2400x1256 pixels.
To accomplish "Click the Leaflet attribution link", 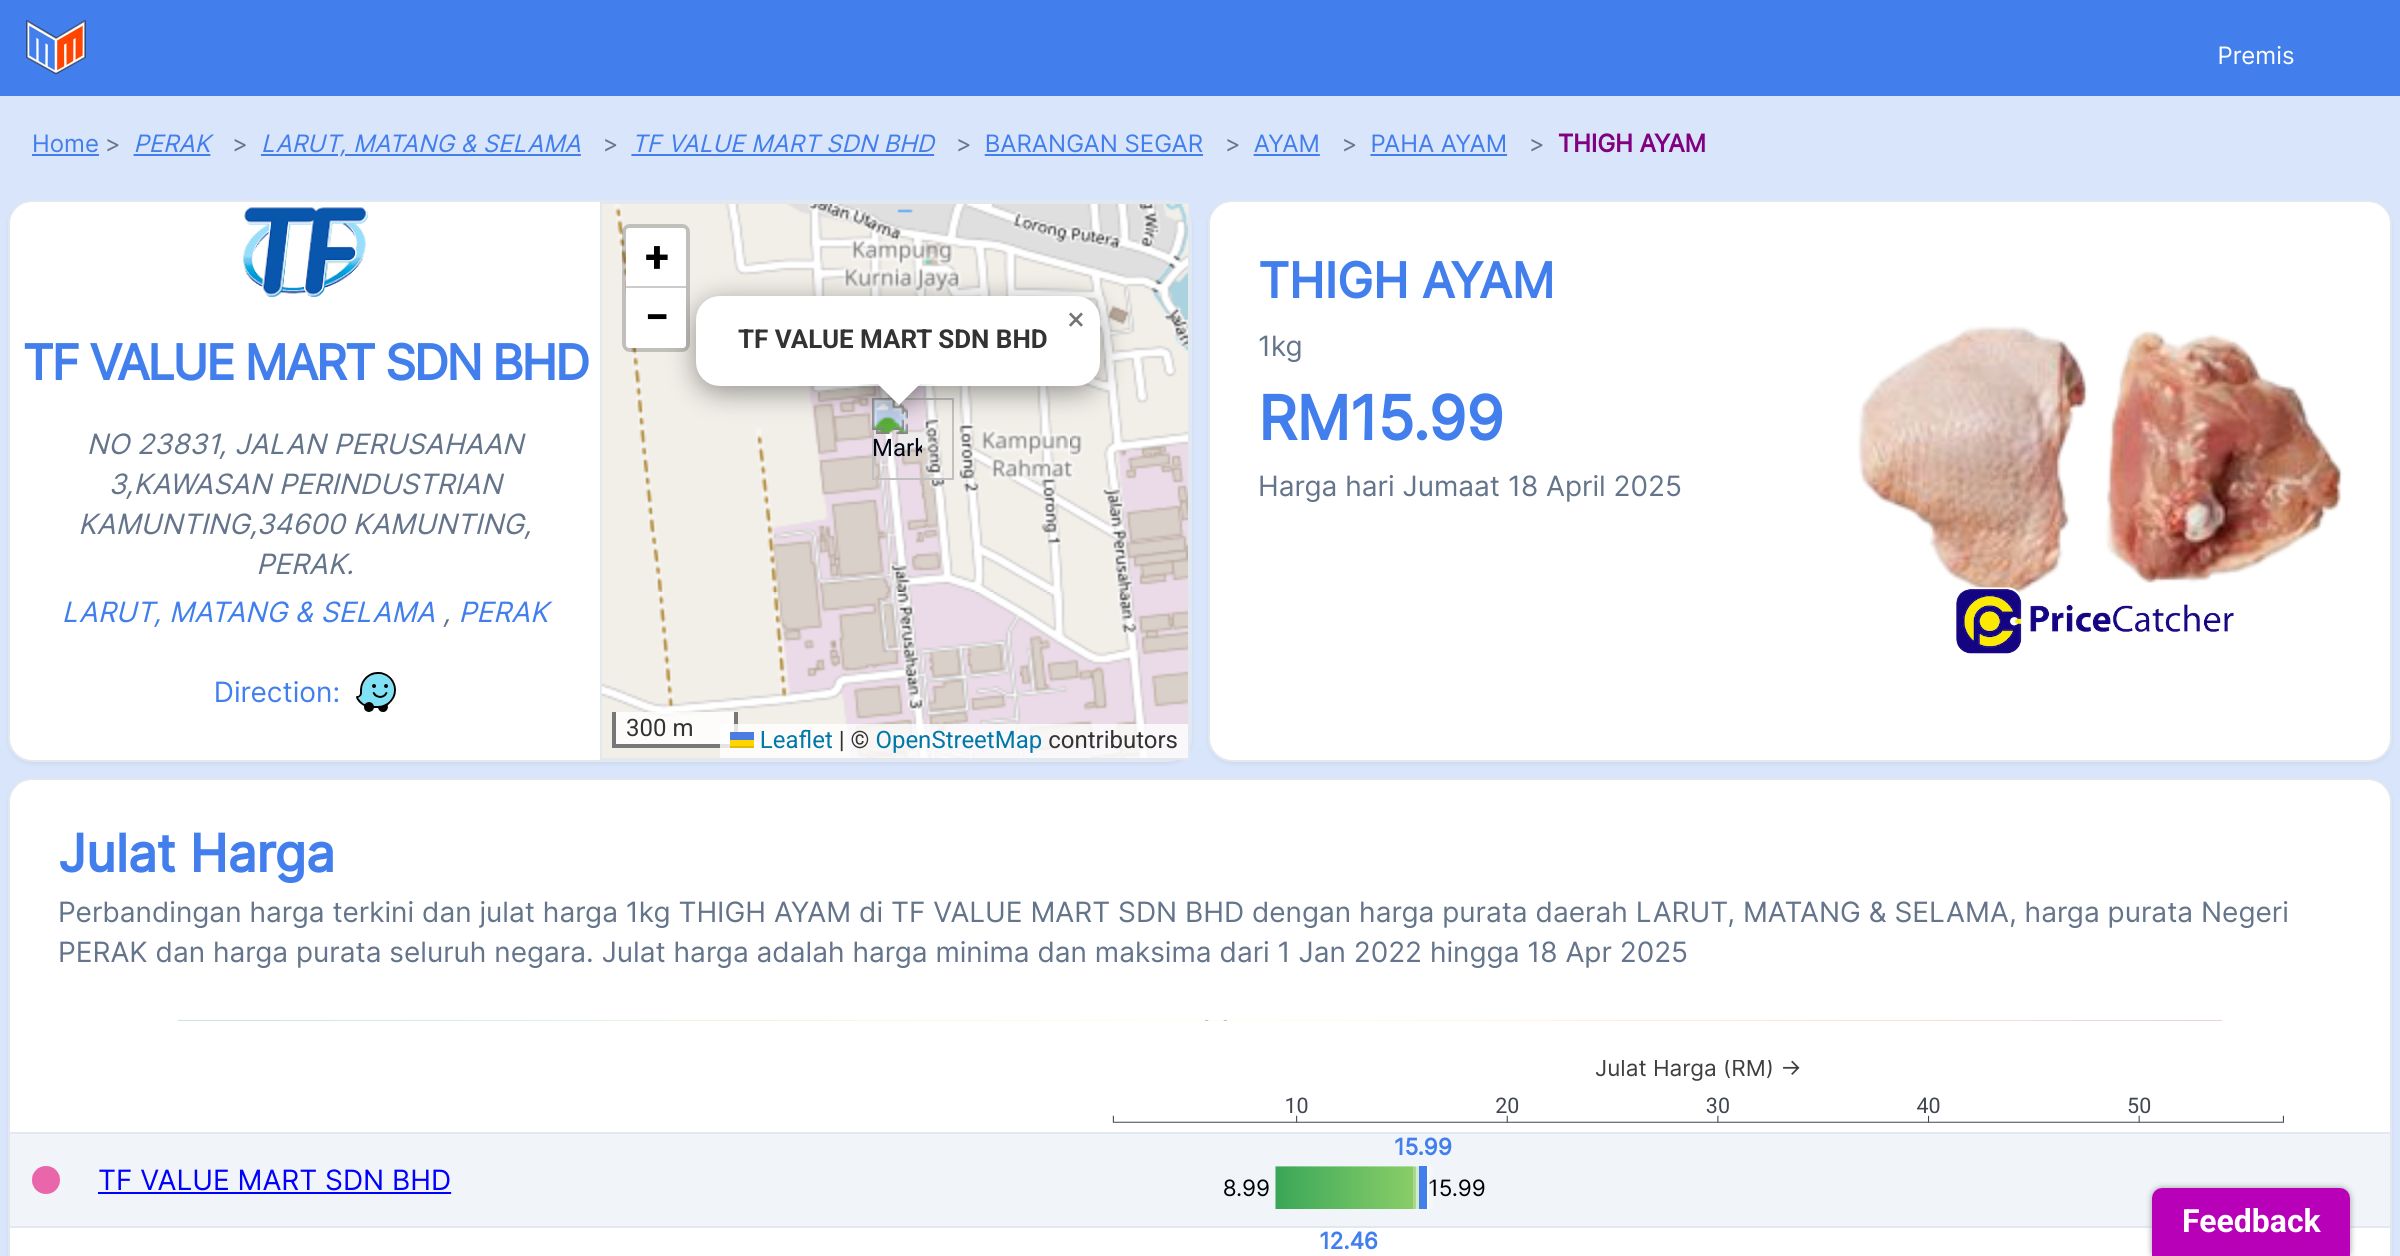I will pyautogui.click(x=795, y=740).
